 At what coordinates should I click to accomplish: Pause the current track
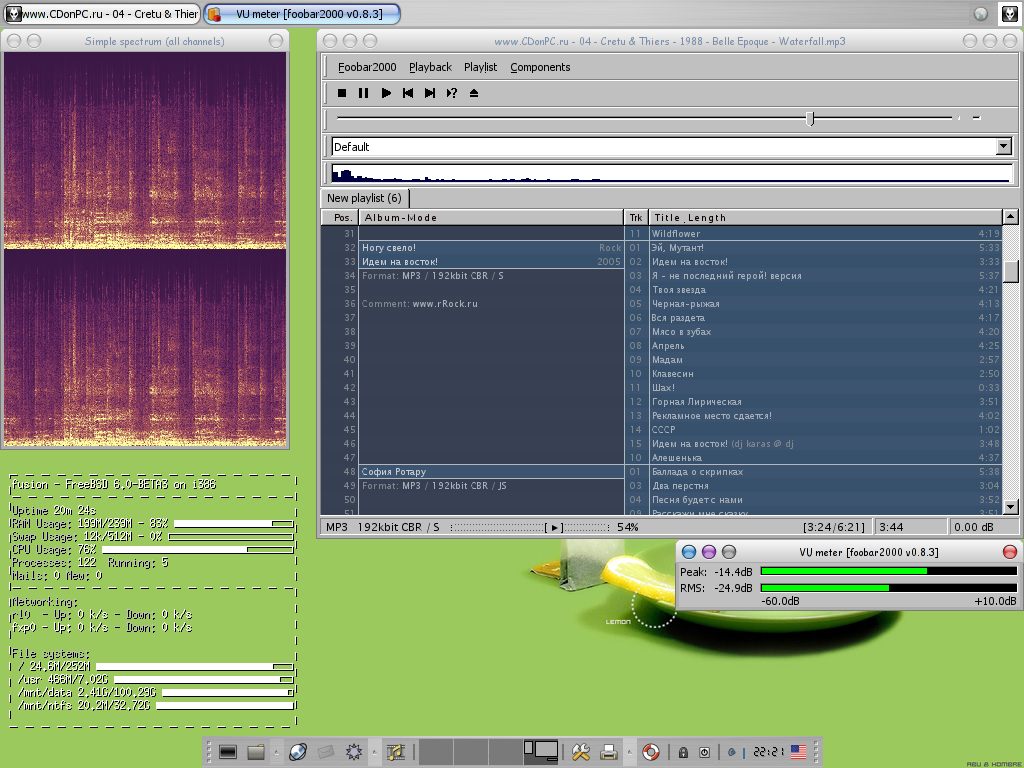[363, 93]
